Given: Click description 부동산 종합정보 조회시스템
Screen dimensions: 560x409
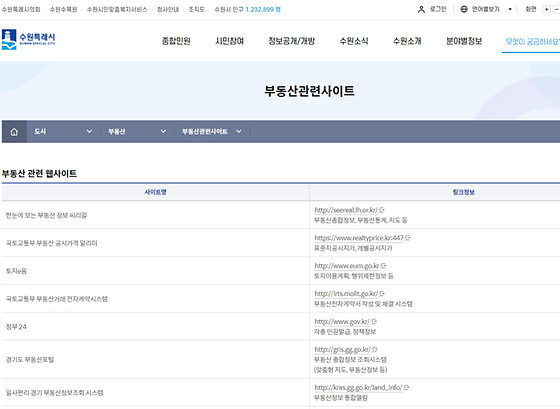Looking at the screenshot, I should pyautogui.click(x=350, y=359).
